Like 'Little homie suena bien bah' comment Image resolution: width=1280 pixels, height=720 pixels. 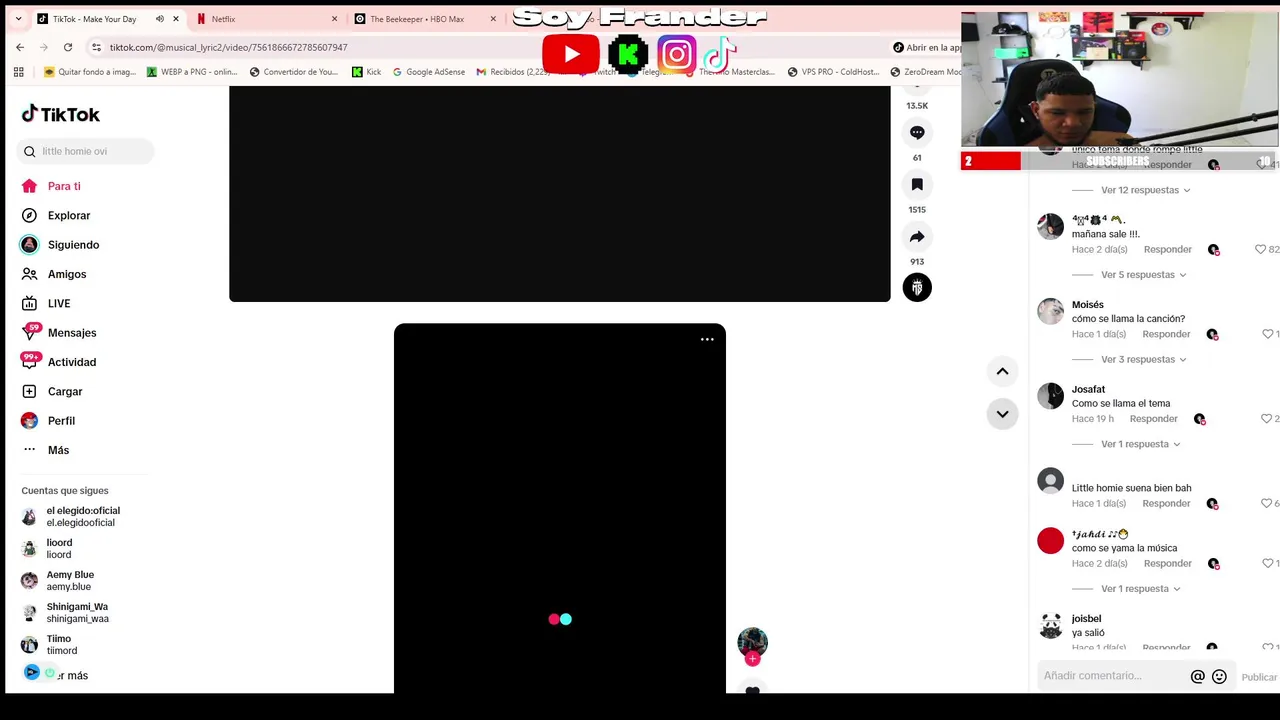click(x=1267, y=503)
